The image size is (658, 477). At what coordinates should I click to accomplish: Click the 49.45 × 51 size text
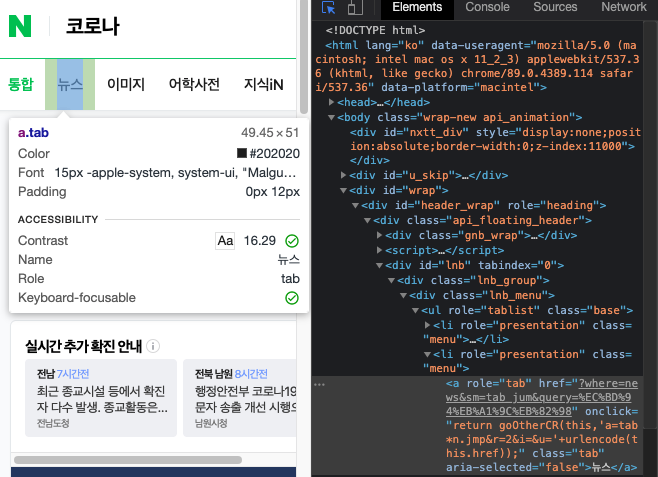(x=270, y=133)
